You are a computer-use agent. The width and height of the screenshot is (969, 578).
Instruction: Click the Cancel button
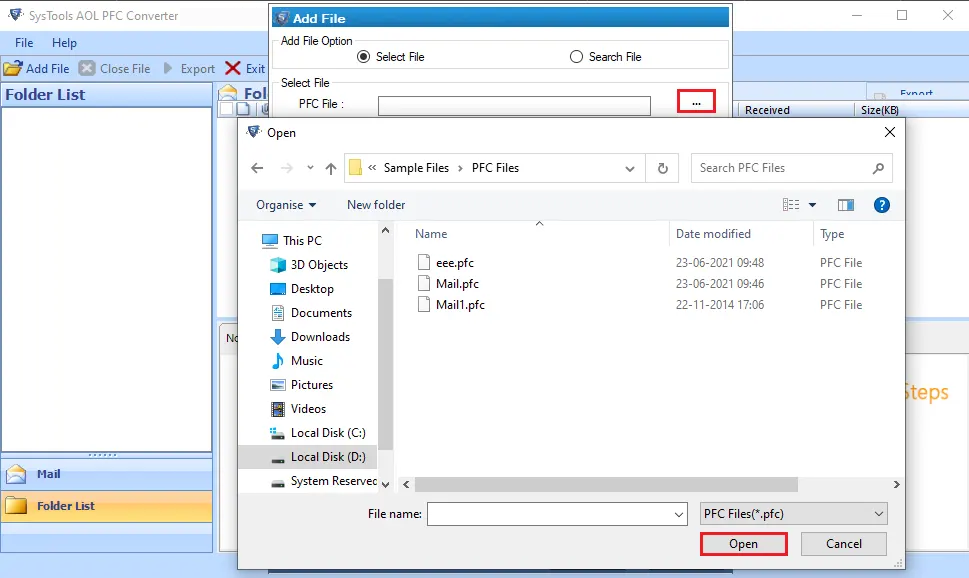[844, 544]
